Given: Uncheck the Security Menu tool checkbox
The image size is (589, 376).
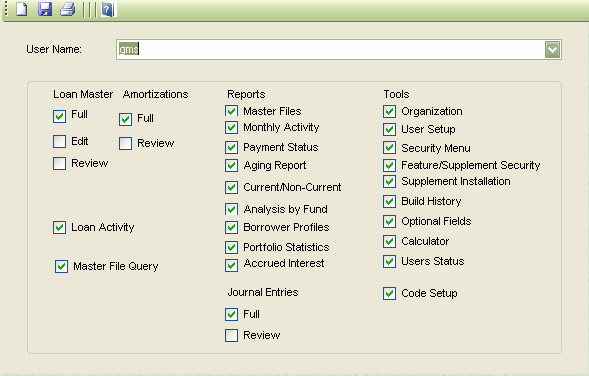Looking at the screenshot, I should coord(390,148).
